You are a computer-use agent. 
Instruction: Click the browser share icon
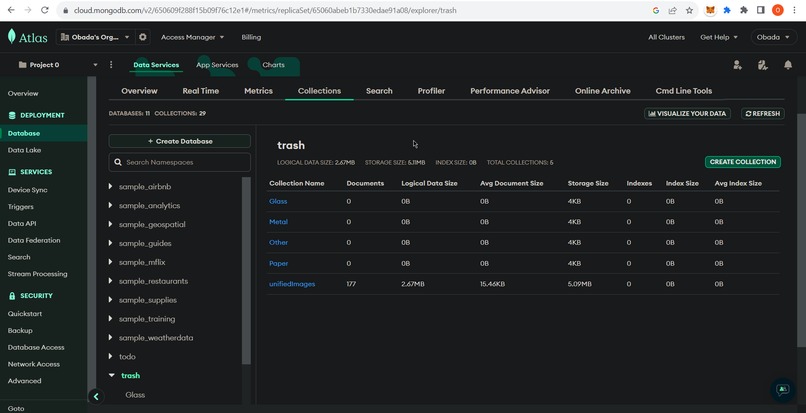[x=672, y=10]
